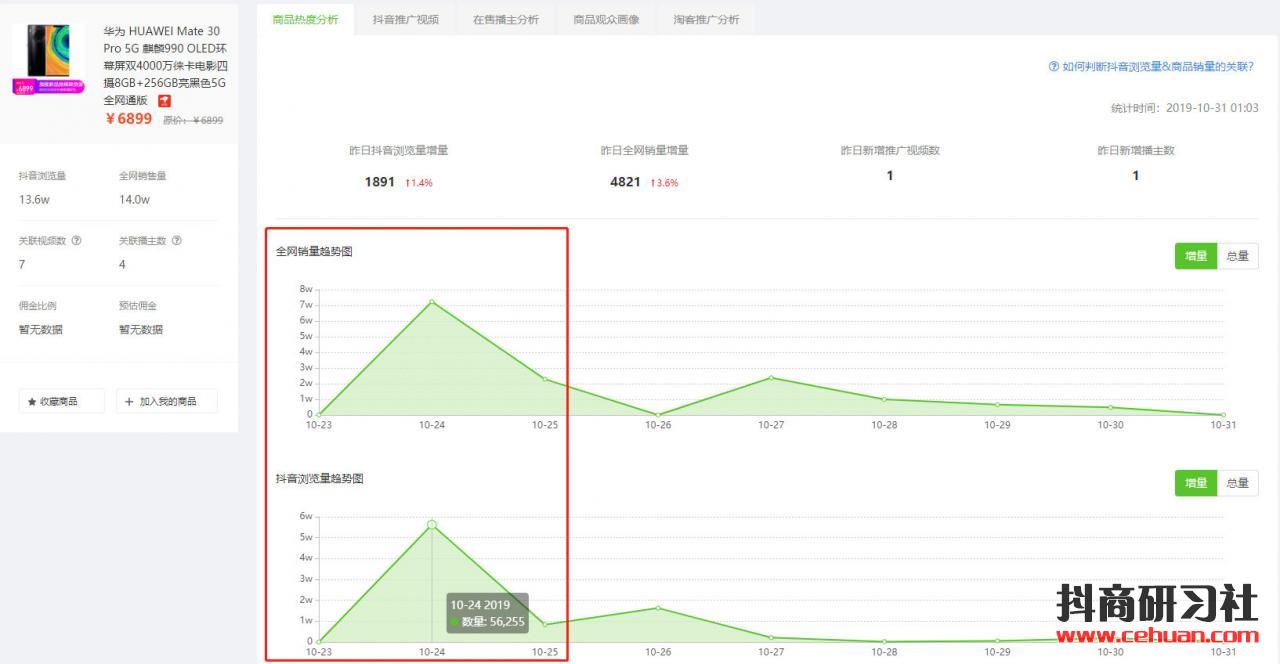The height and width of the screenshot is (664, 1280).
Task: Open the Huawei Mate 30 product thumbnail
Action: pyautogui.click(x=48, y=58)
